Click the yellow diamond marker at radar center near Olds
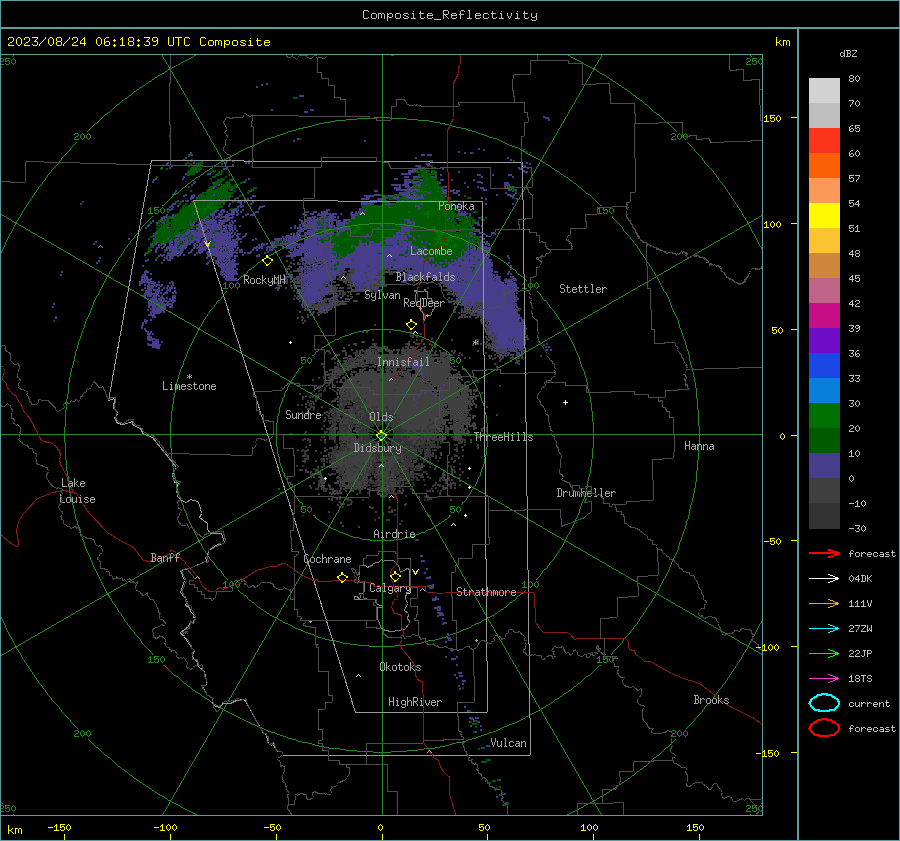Screen dimensions: 900x841 (x=381, y=436)
